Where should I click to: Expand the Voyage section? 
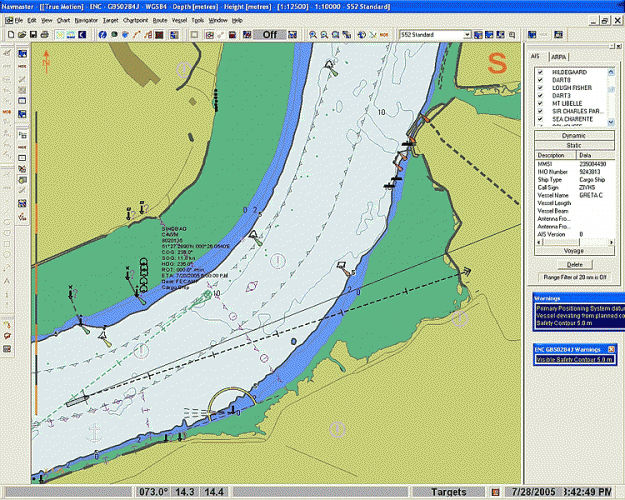pos(574,251)
